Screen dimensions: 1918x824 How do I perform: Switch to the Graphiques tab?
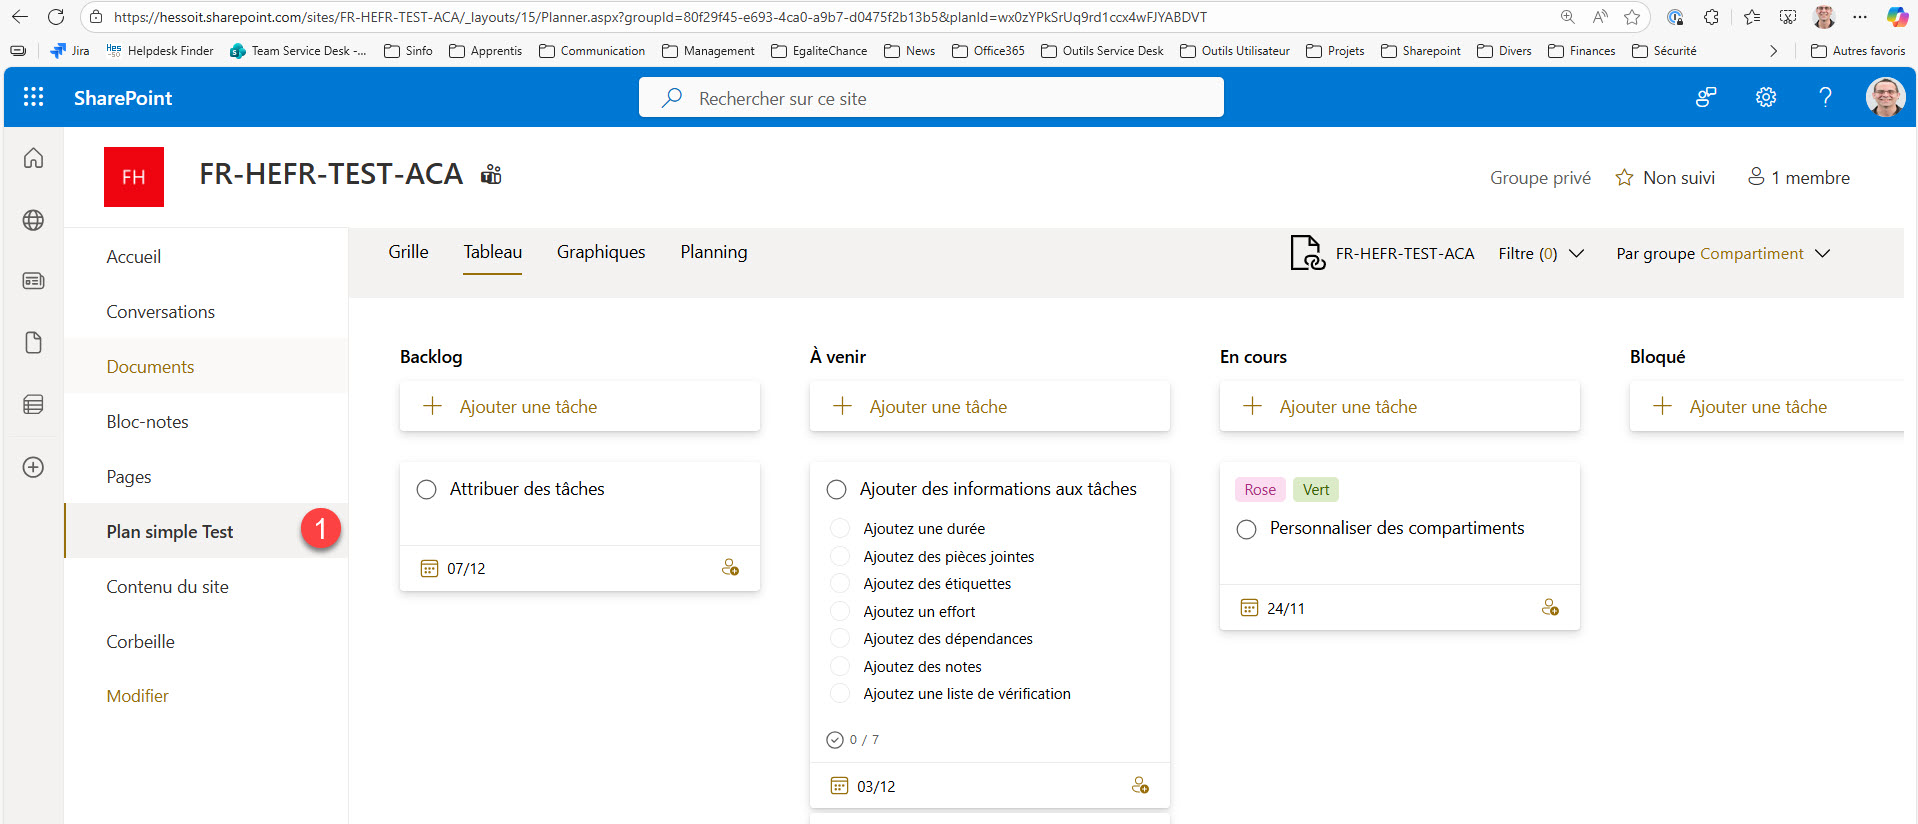[600, 252]
